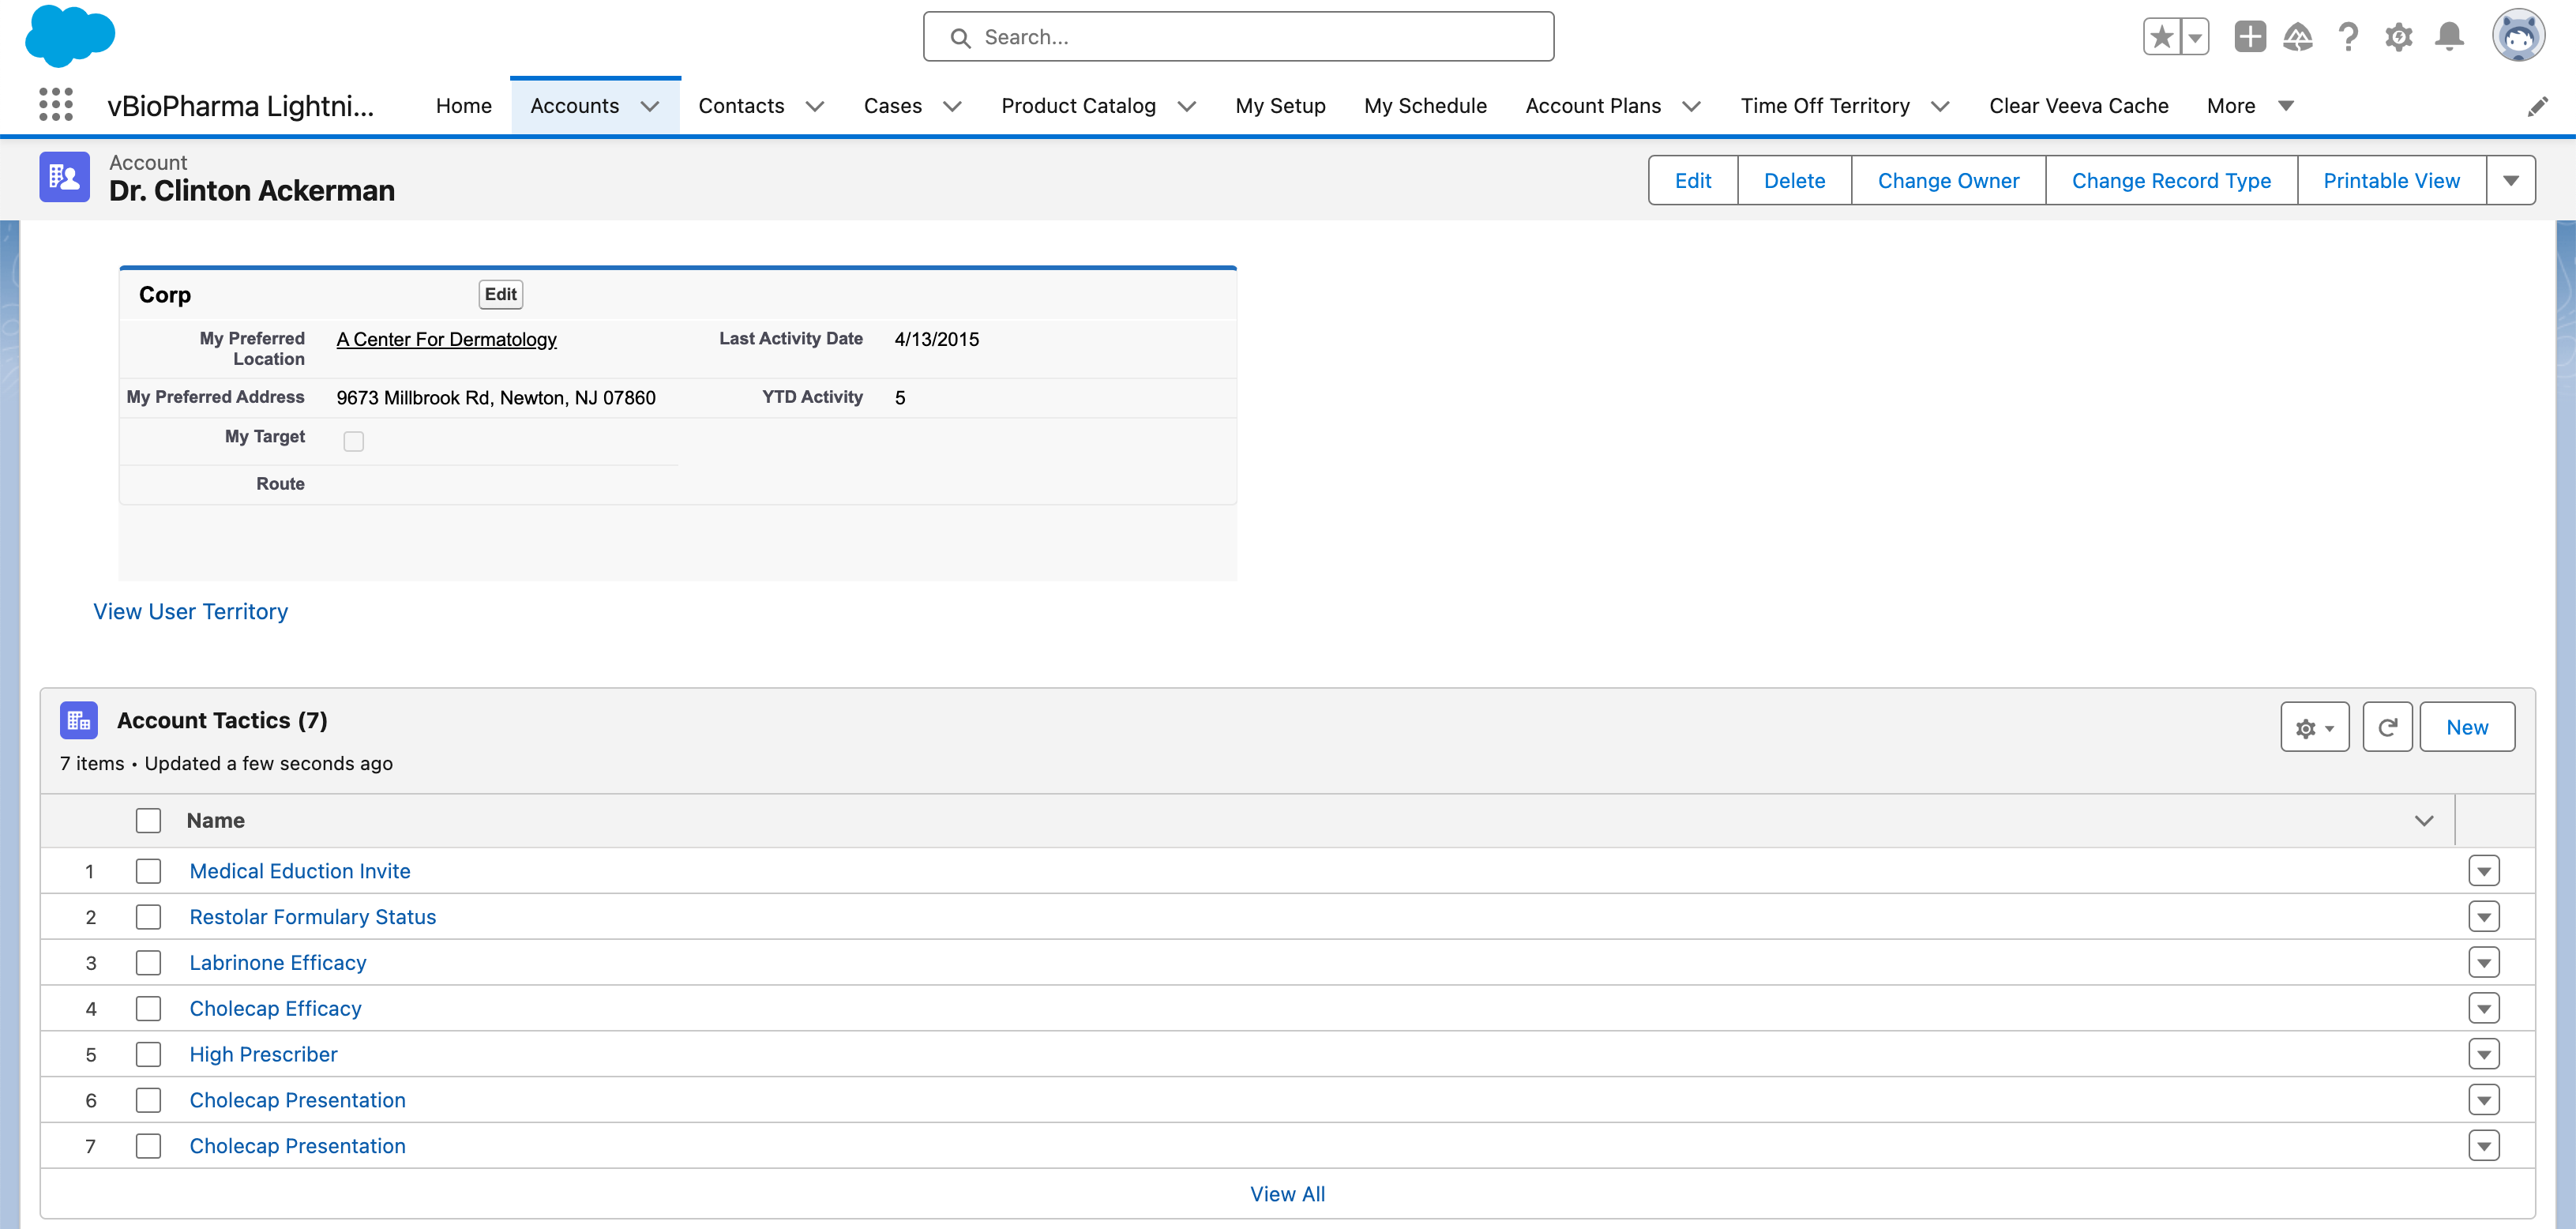Select all Account Tactics via header checkbox
The image size is (2576, 1229).
point(148,820)
